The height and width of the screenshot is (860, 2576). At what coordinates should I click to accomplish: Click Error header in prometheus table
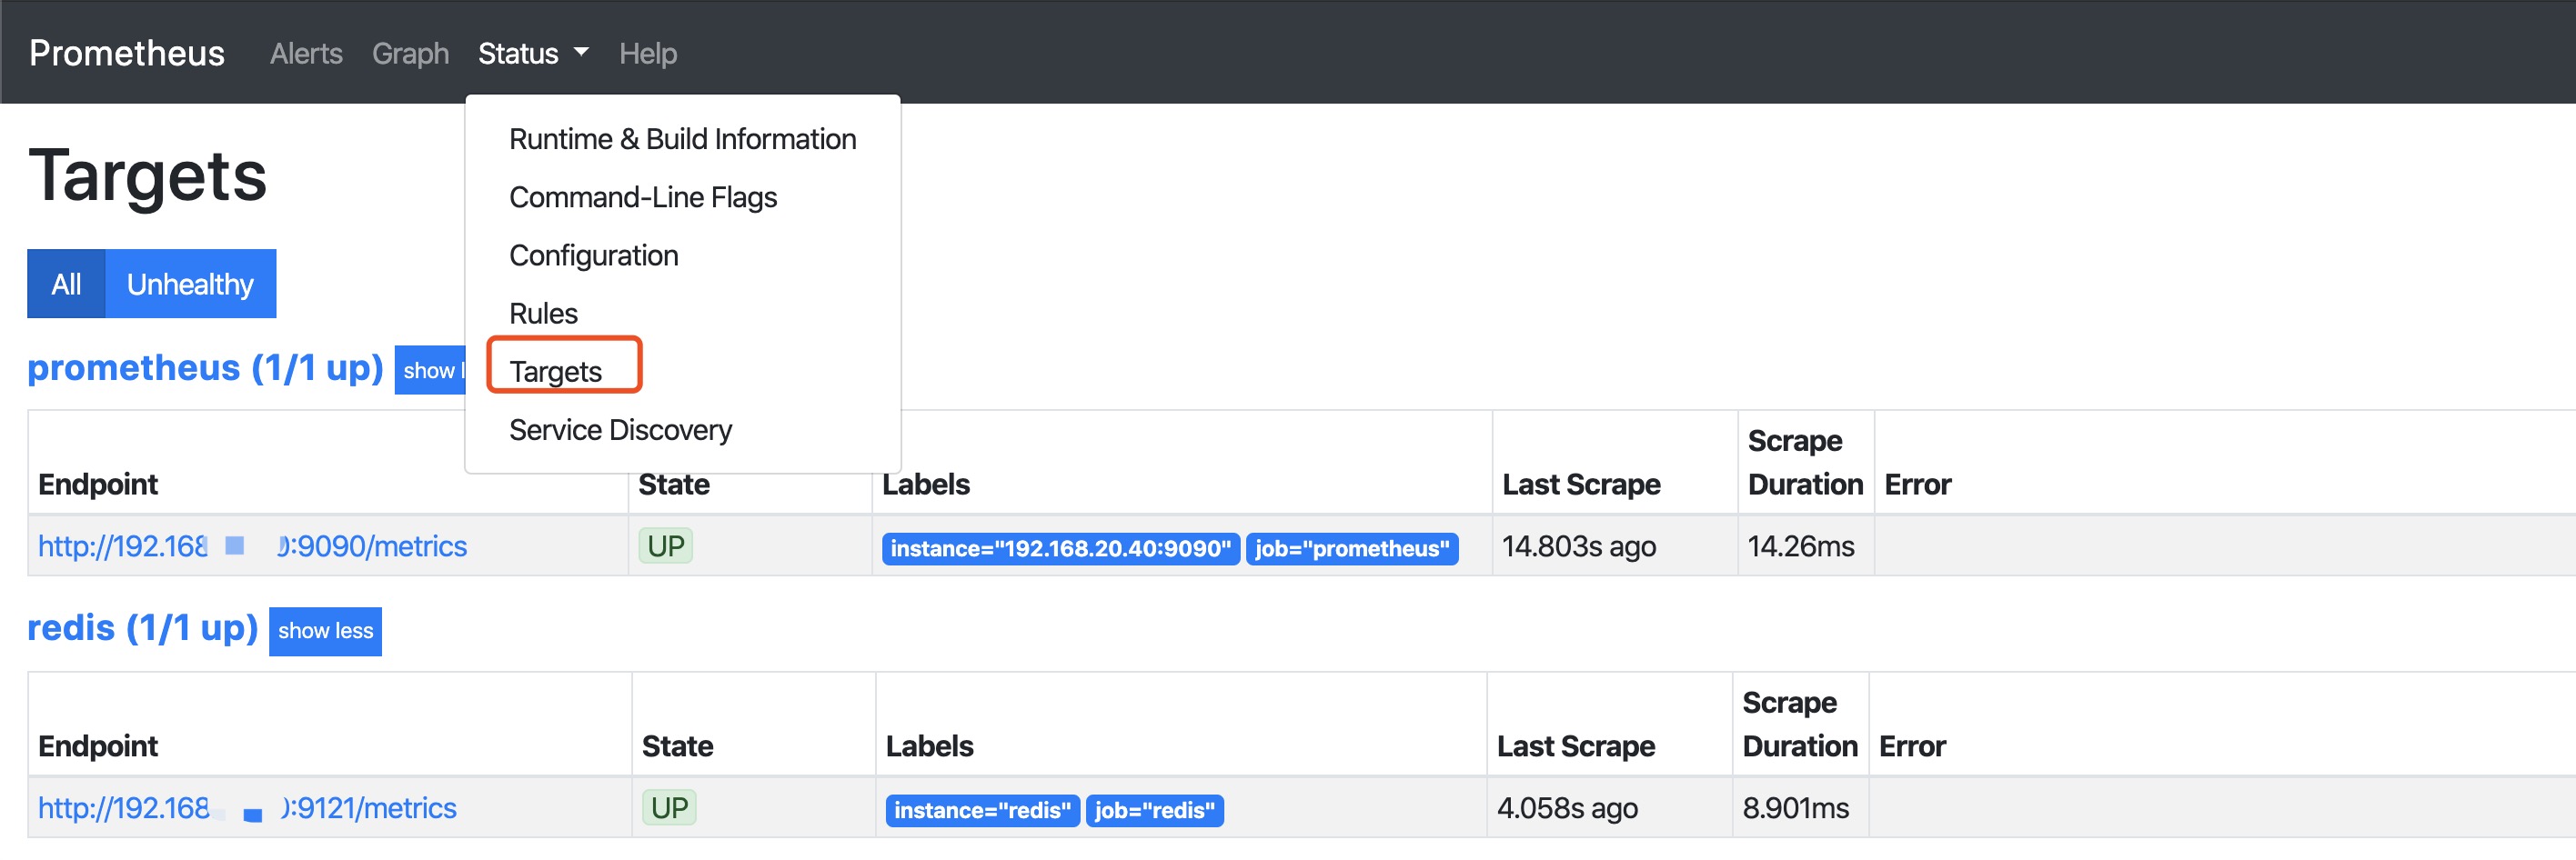tap(1917, 485)
